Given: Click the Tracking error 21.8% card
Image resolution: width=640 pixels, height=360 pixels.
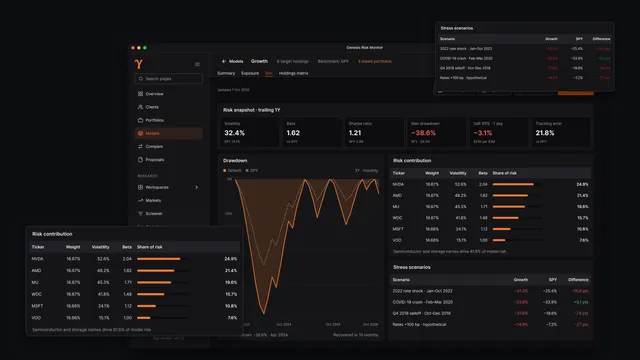Looking at the screenshot, I should point(561,132).
